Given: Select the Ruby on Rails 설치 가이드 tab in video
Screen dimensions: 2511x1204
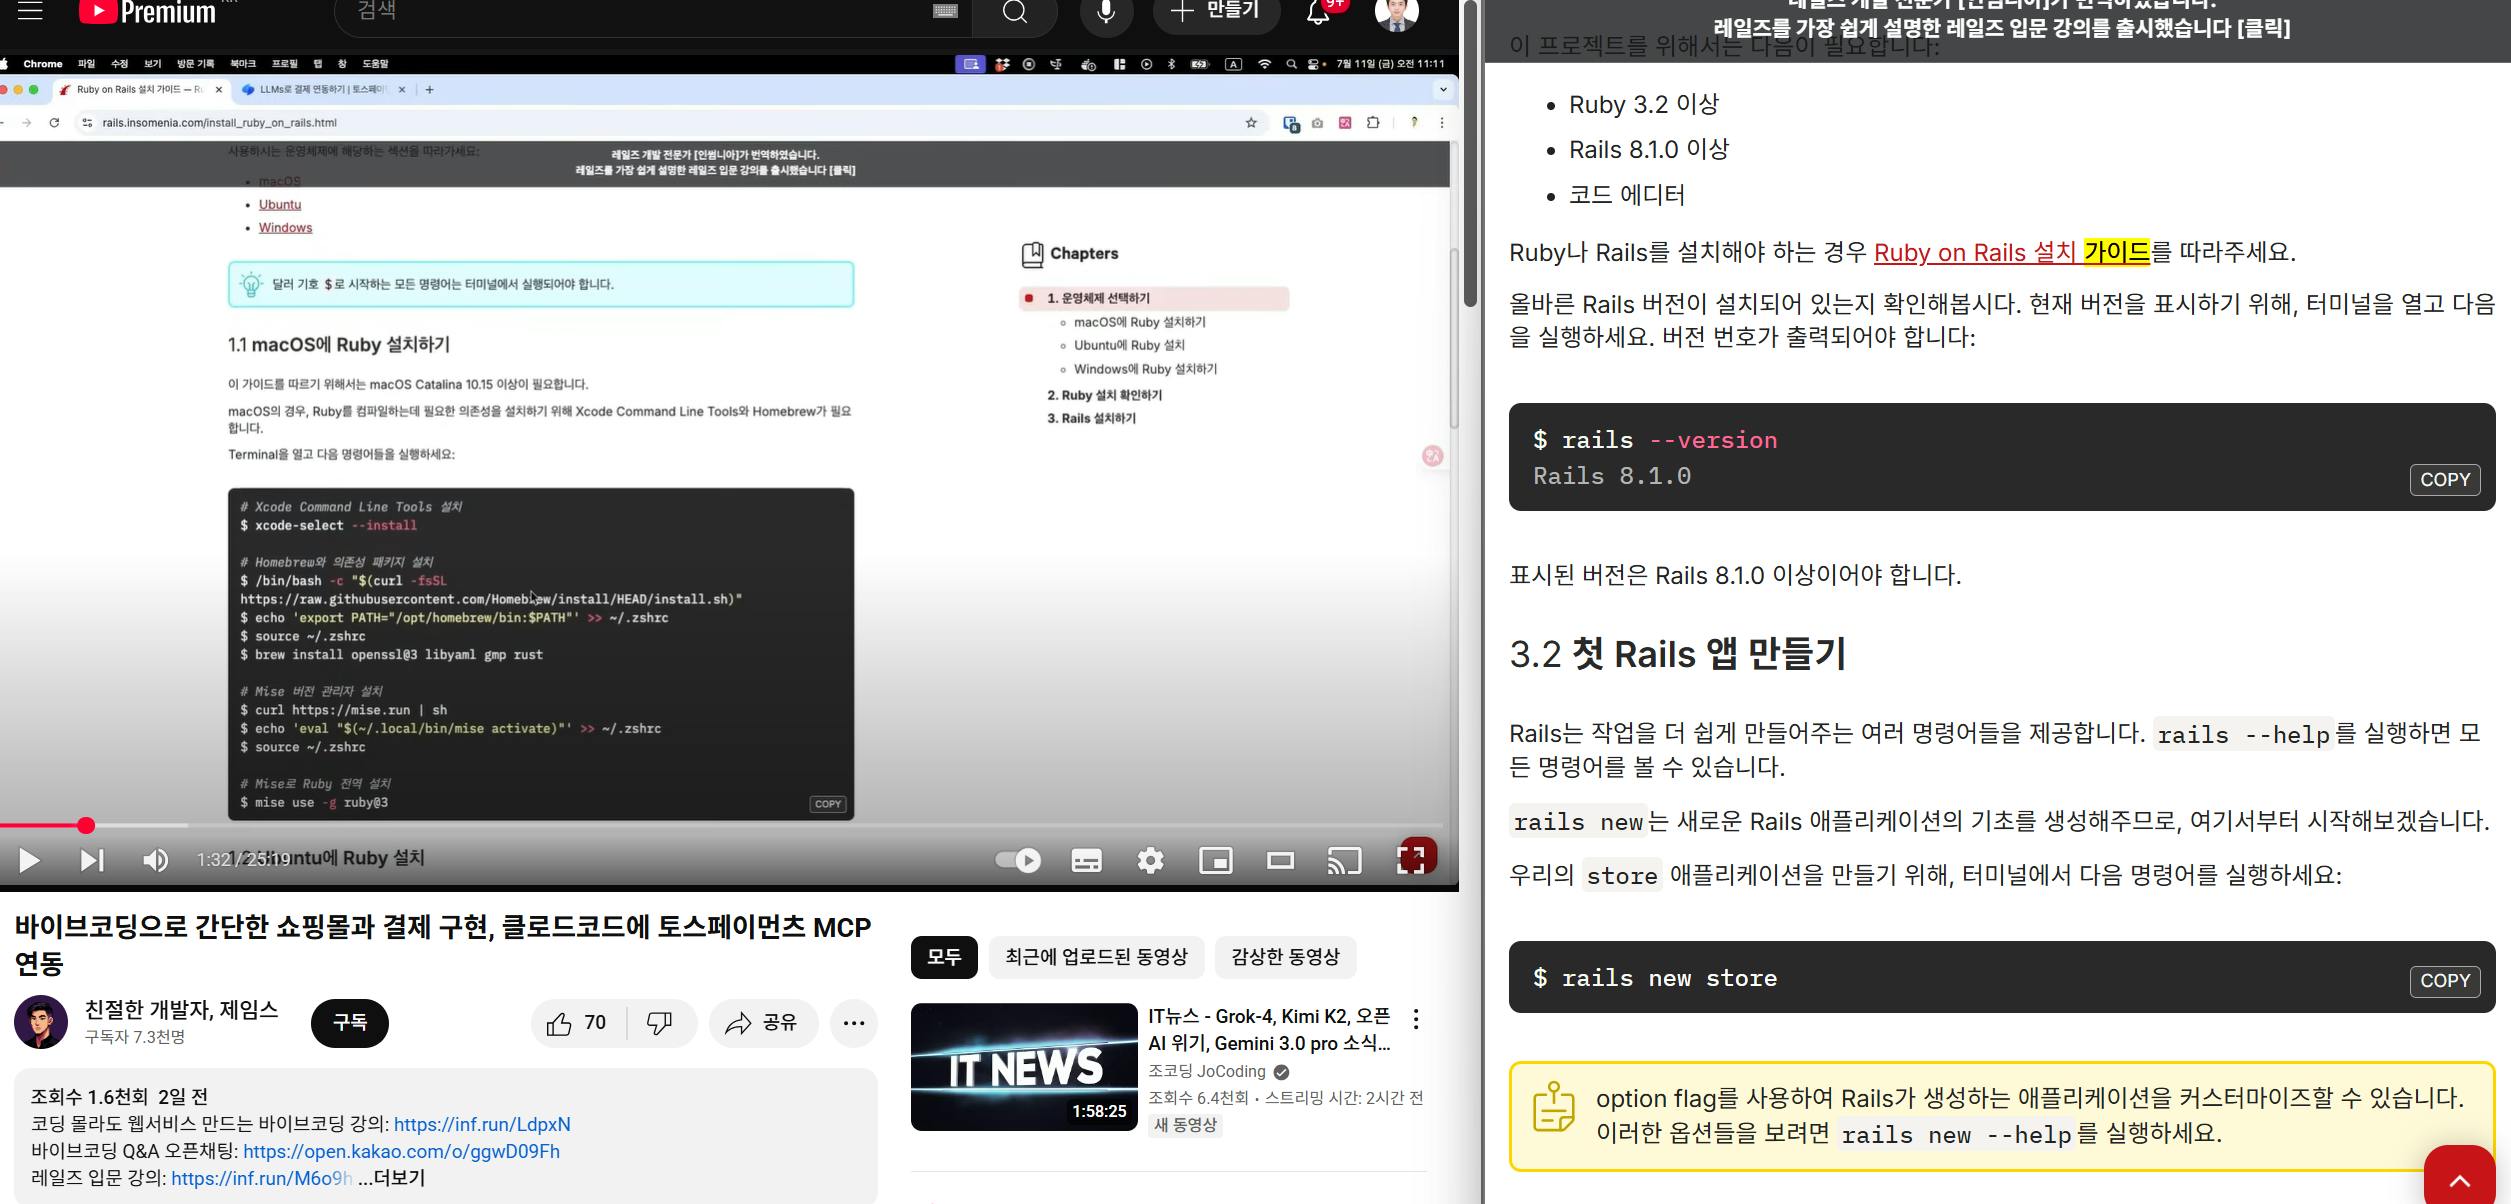Looking at the screenshot, I should point(140,89).
